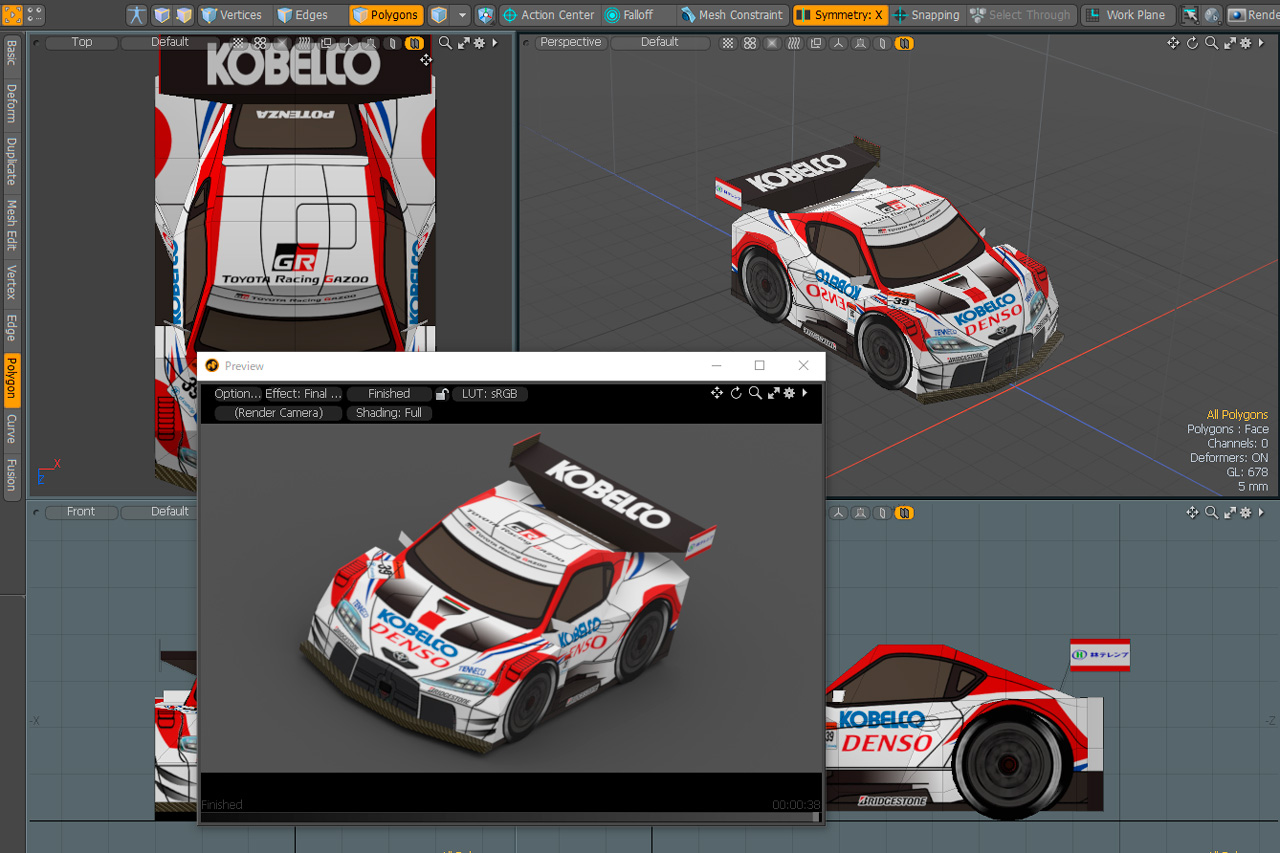Open Options in Preview window
This screenshot has width=1280, height=853.
pos(237,394)
